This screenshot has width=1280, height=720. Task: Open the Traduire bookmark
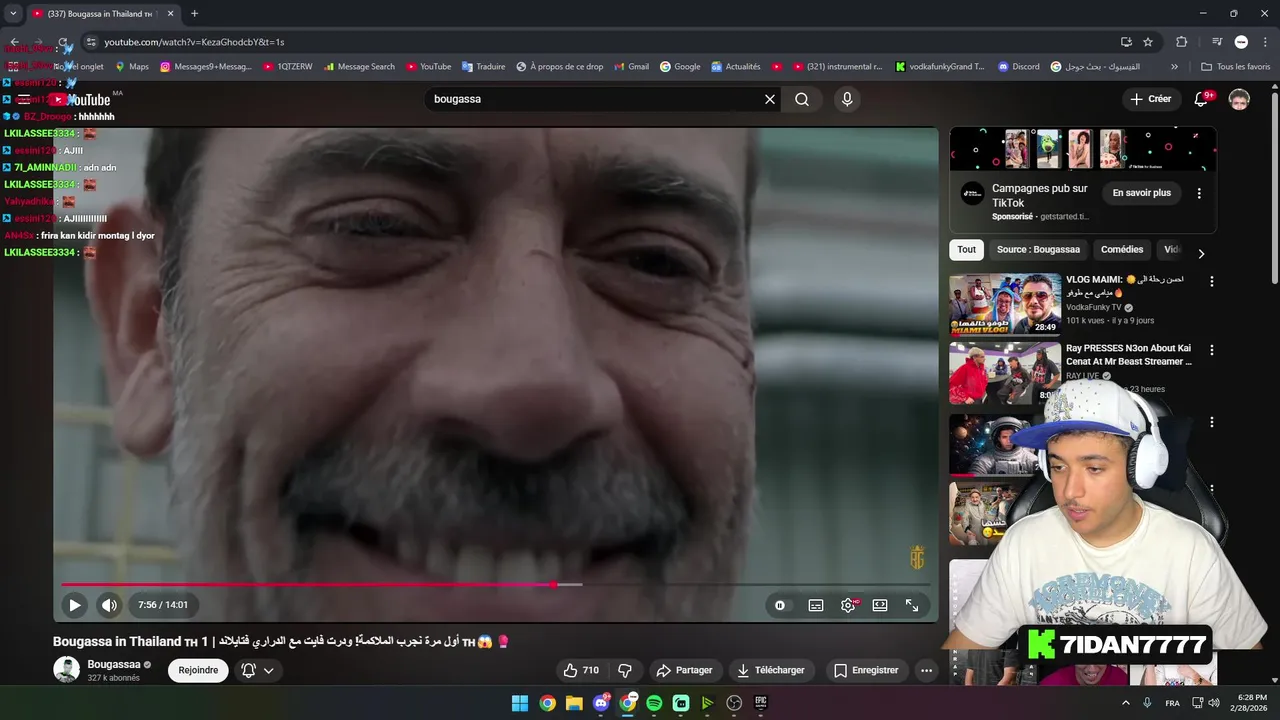pos(483,67)
